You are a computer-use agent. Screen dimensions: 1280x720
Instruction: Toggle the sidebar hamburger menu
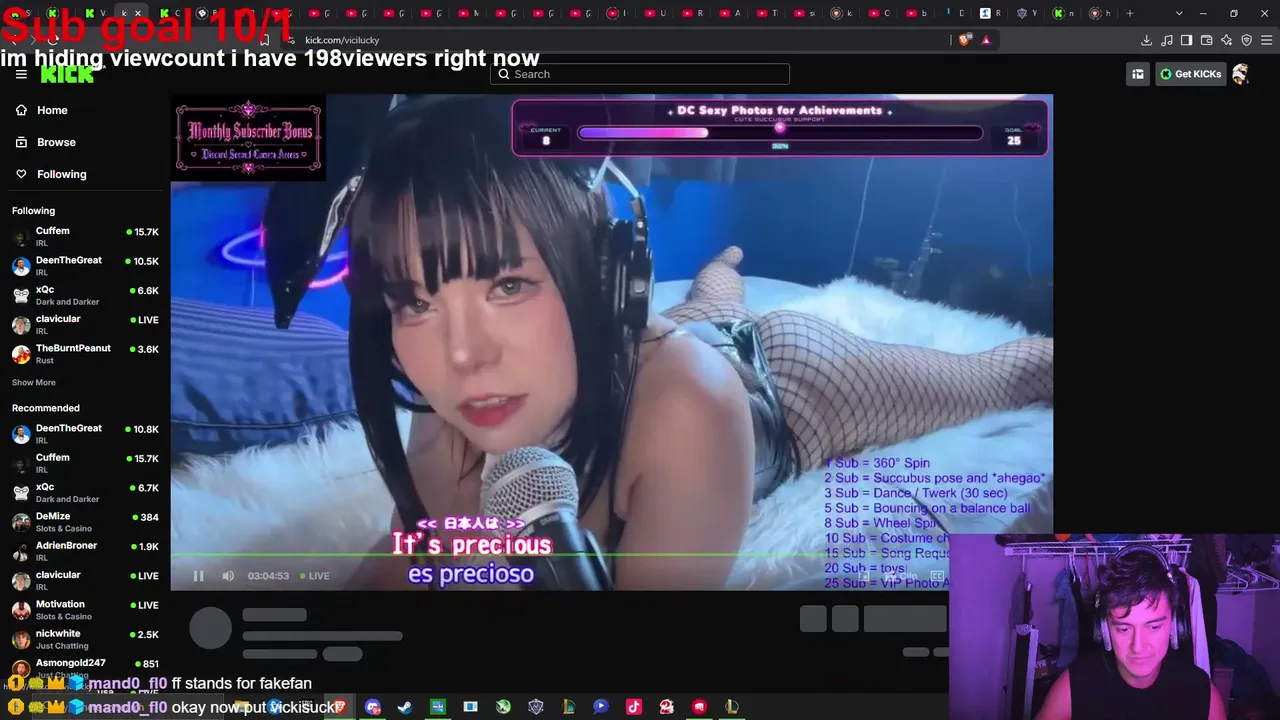tap(21, 74)
